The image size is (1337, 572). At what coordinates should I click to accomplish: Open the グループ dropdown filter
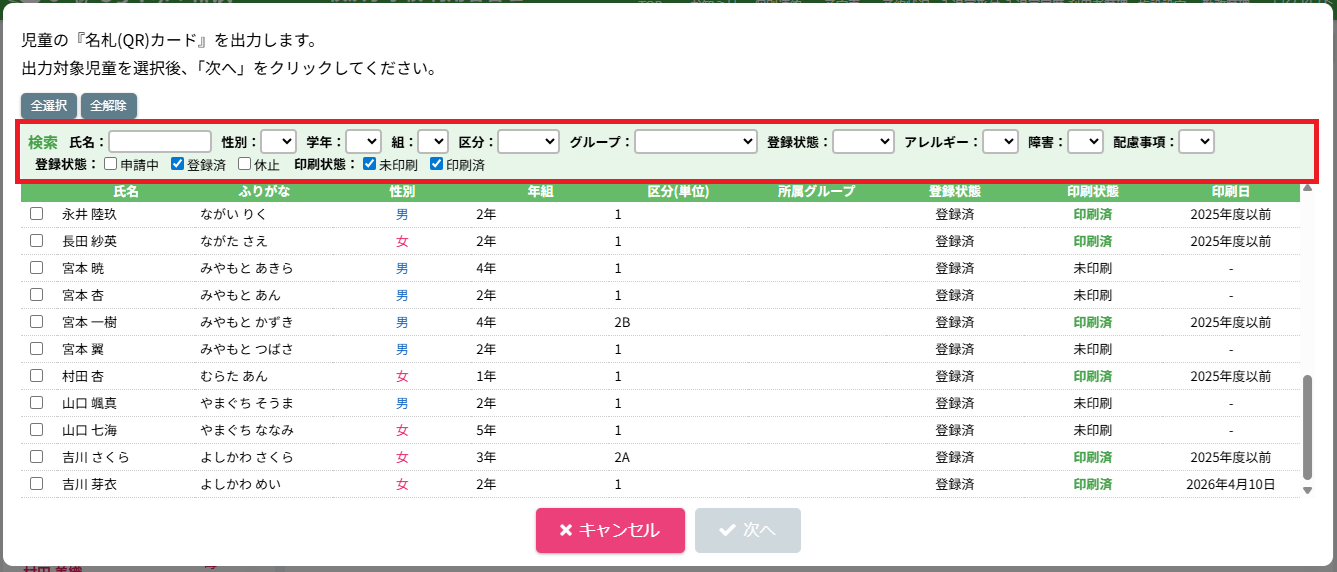click(x=695, y=142)
